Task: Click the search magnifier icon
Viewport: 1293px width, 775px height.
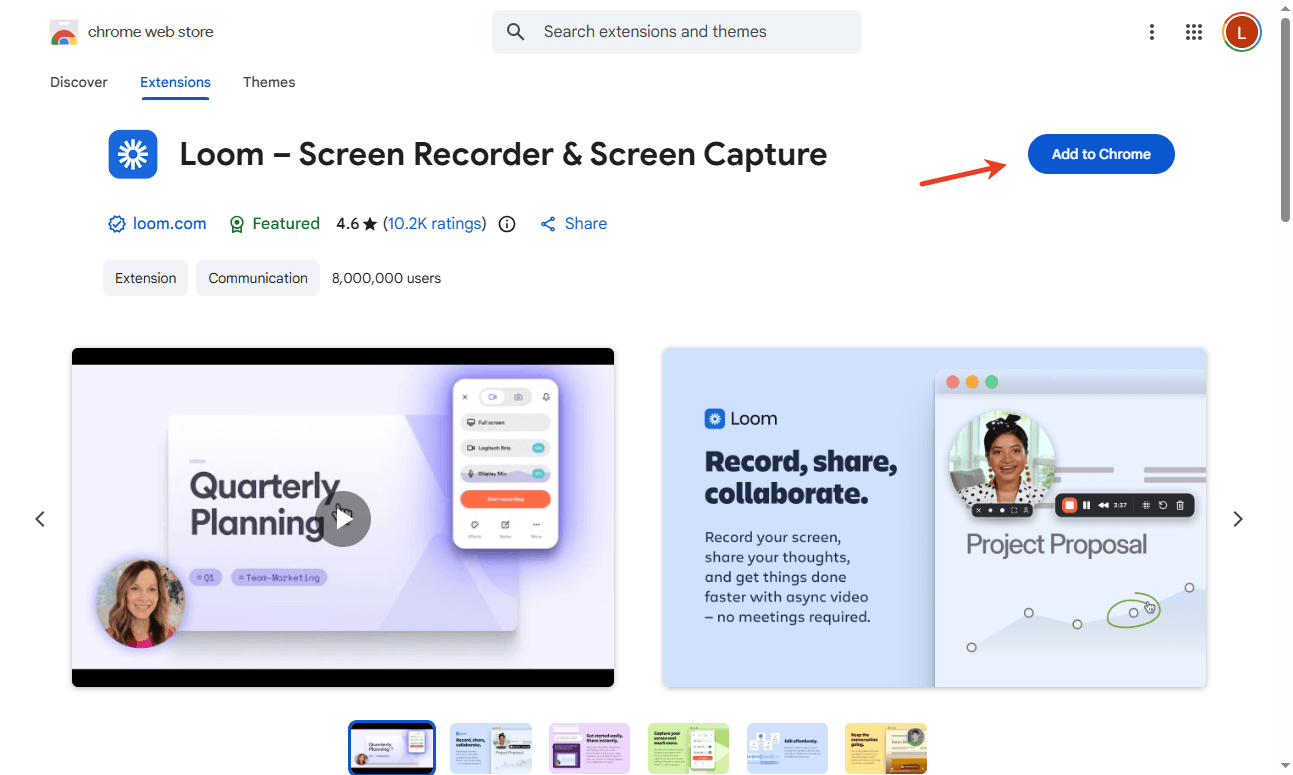Action: coord(516,32)
